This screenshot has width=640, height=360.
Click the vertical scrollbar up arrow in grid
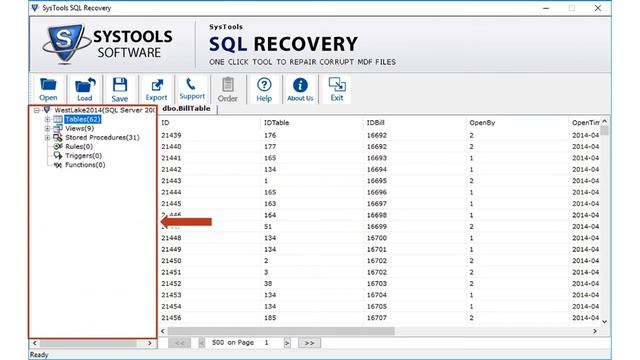(604, 121)
